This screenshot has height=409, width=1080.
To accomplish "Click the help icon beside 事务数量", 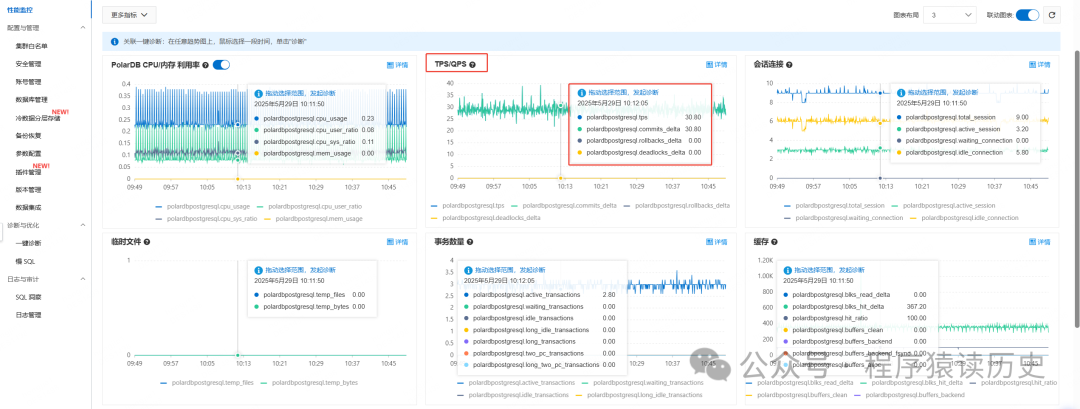I will pos(470,242).
